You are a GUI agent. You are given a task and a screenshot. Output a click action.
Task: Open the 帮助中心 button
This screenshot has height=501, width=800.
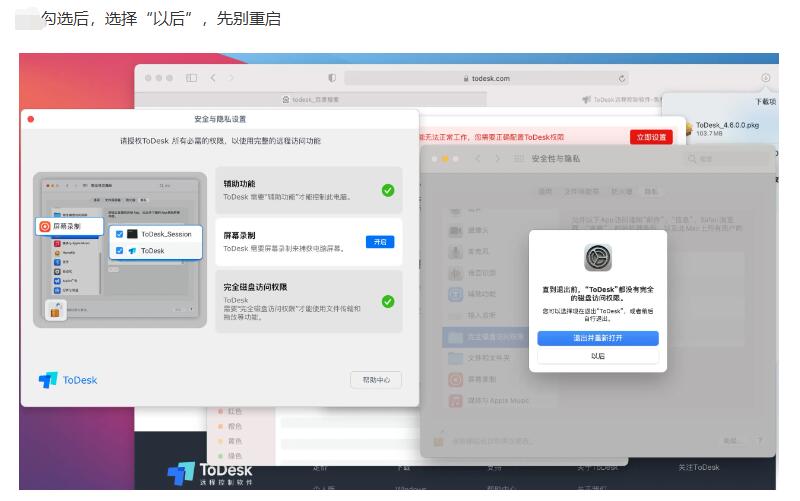pos(376,380)
